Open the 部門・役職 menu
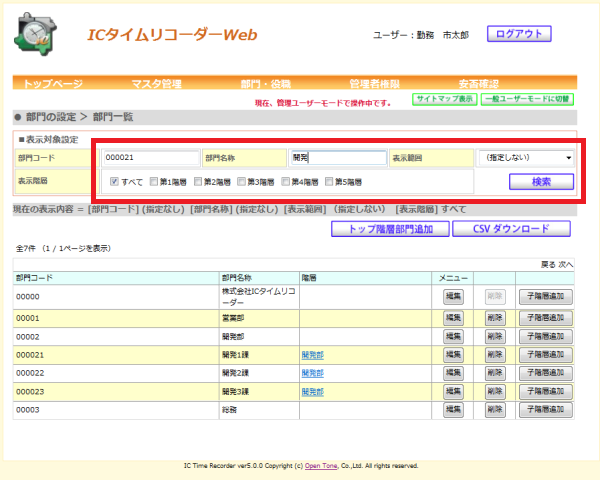The height and width of the screenshot is (480, 600). pyautogui.click(x=266, y=83)
